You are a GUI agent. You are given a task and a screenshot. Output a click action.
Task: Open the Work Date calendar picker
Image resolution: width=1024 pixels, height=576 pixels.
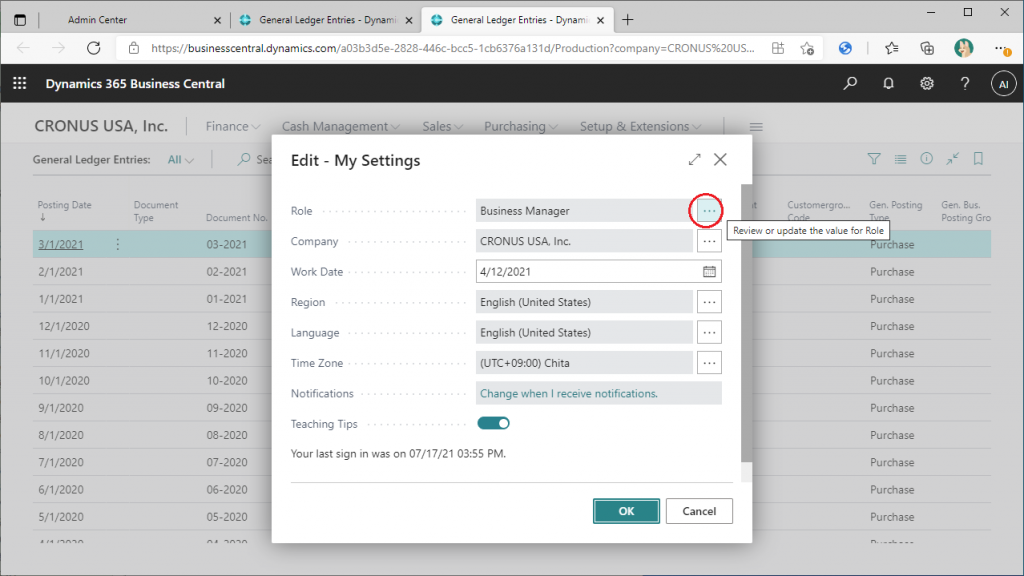coord(709,272)
